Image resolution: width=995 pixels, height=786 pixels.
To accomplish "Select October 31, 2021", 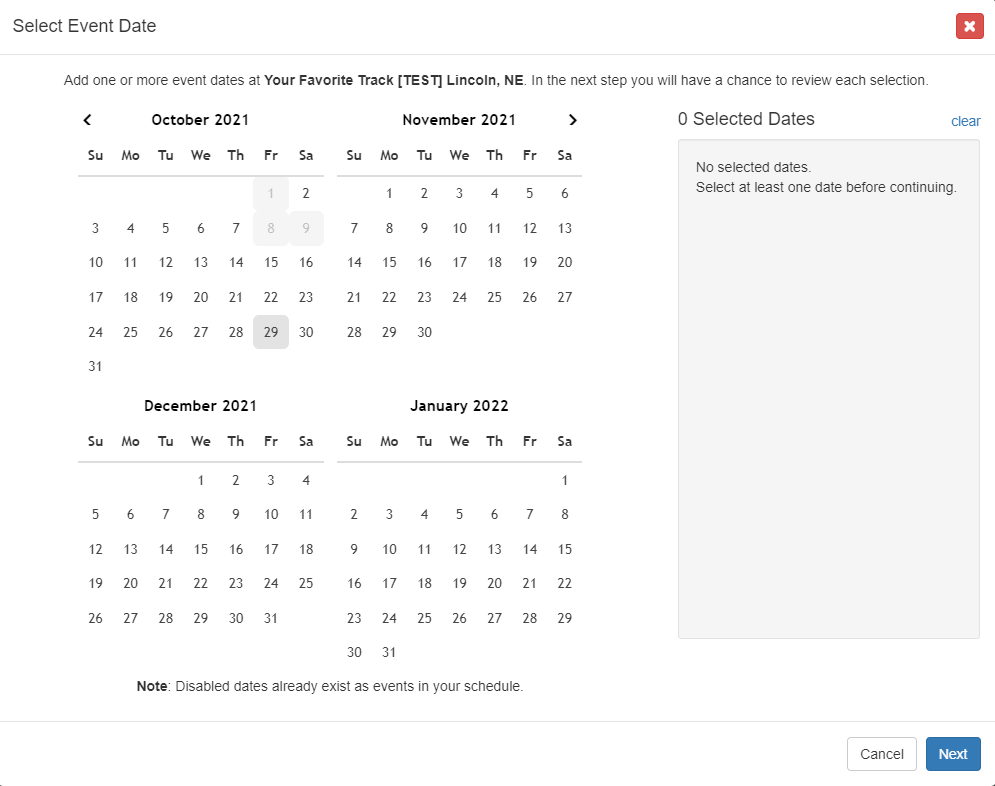I will coord(95,366).
